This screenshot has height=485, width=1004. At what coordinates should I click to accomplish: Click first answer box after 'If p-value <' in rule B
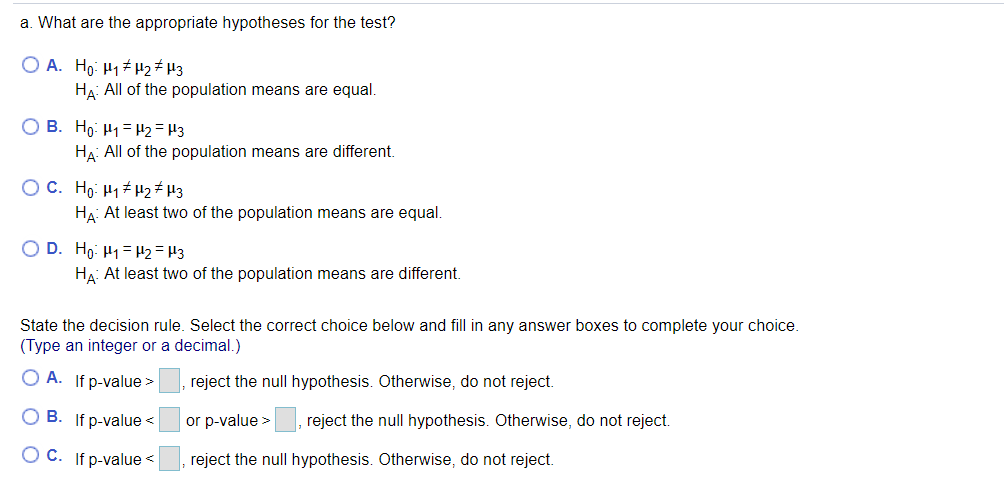tap(170, 420)
